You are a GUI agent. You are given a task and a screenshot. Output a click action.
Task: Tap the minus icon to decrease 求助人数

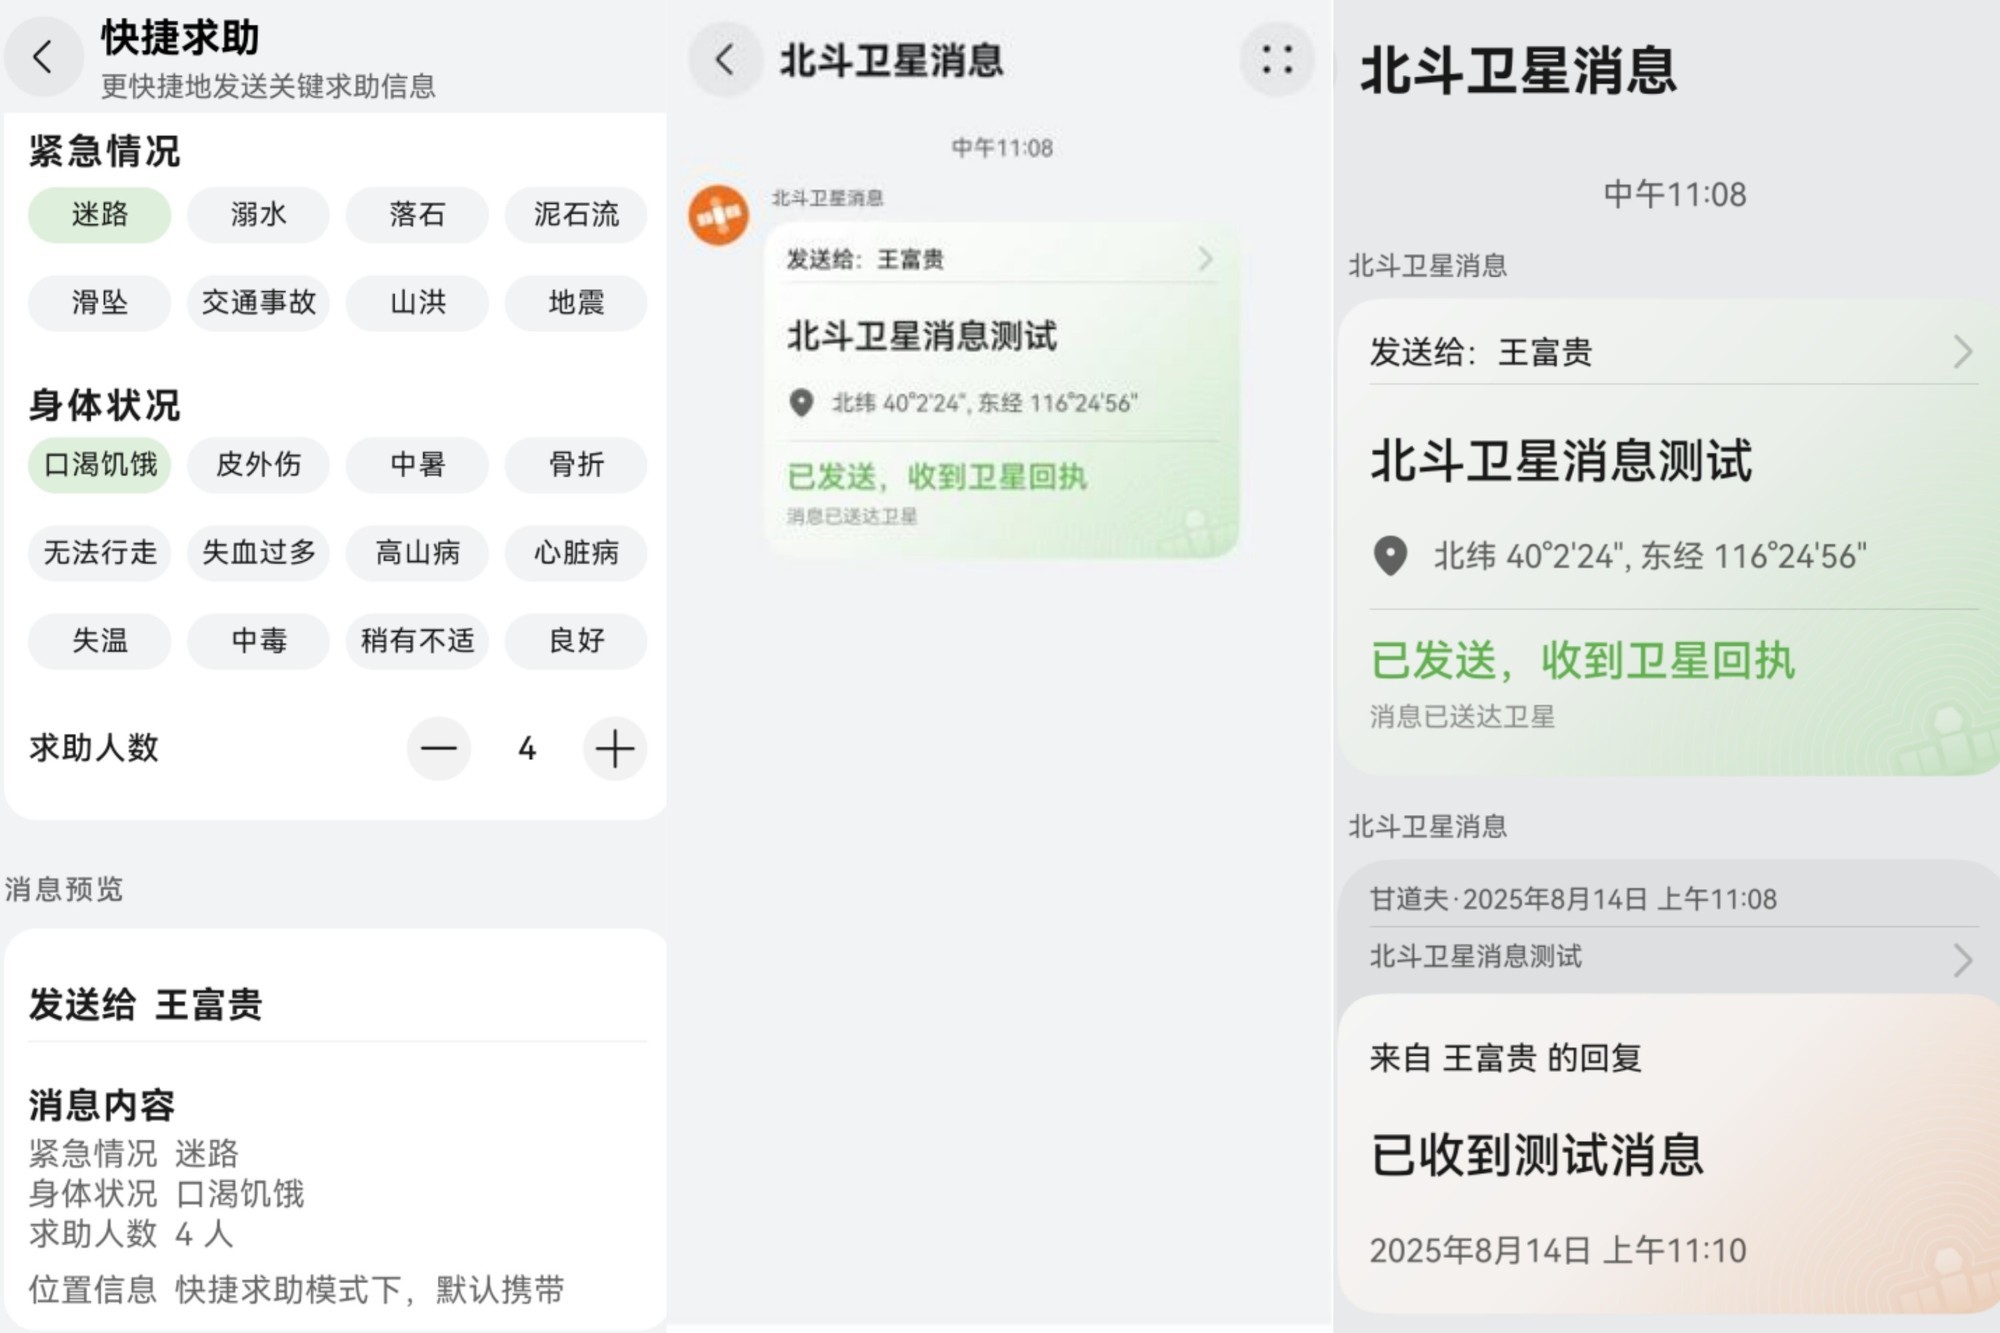[439, 748]
